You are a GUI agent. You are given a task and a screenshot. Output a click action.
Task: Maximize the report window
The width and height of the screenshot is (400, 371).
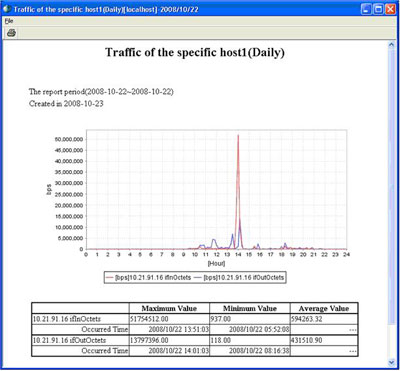[x=378, y=9]
